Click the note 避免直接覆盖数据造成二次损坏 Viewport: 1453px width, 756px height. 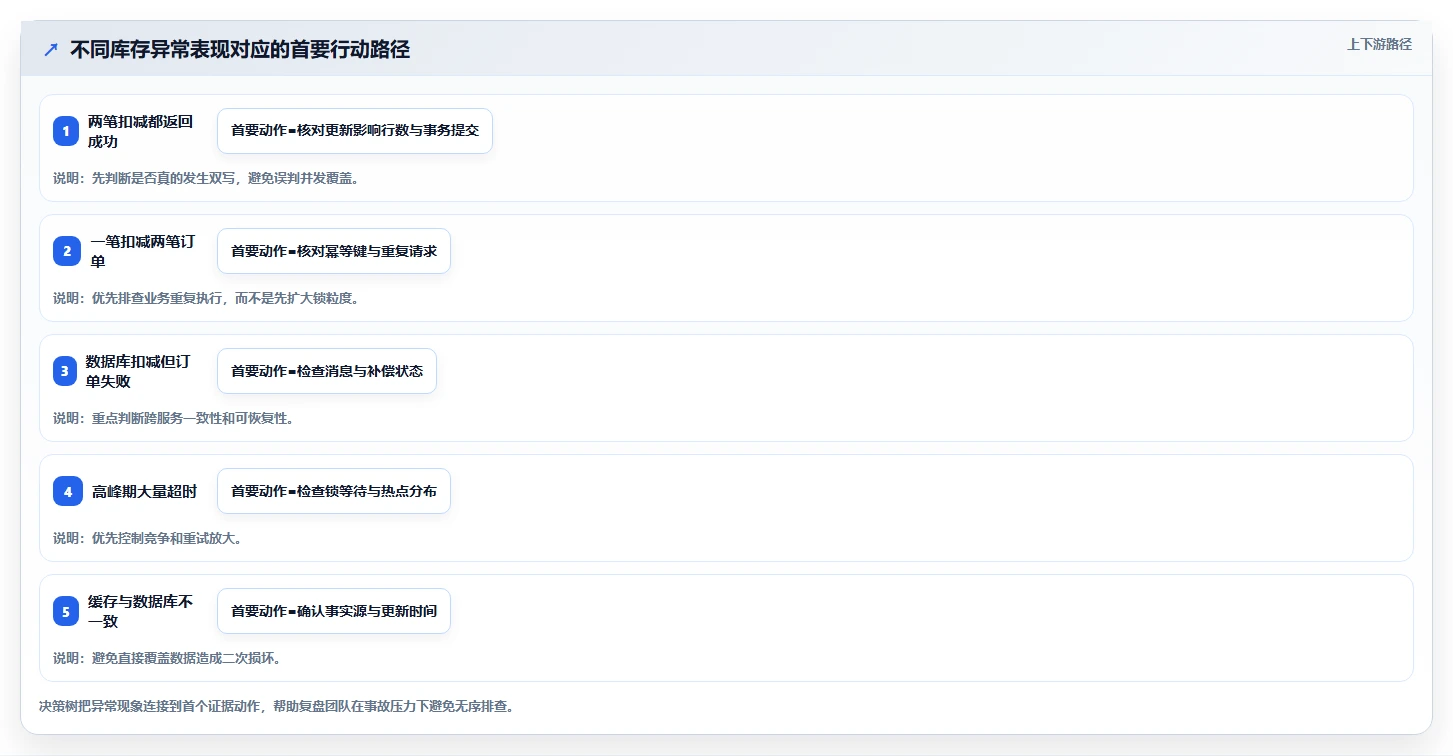pyautogui.click(x=167, y=658)
